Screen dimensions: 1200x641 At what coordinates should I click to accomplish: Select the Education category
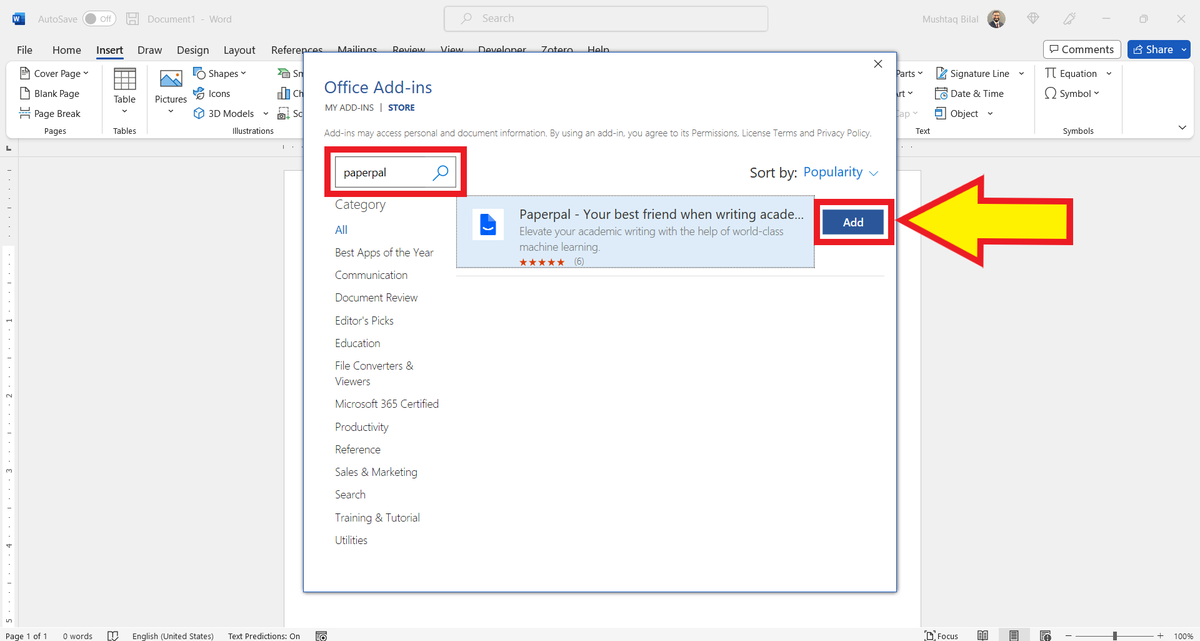[x=358, y=343]
